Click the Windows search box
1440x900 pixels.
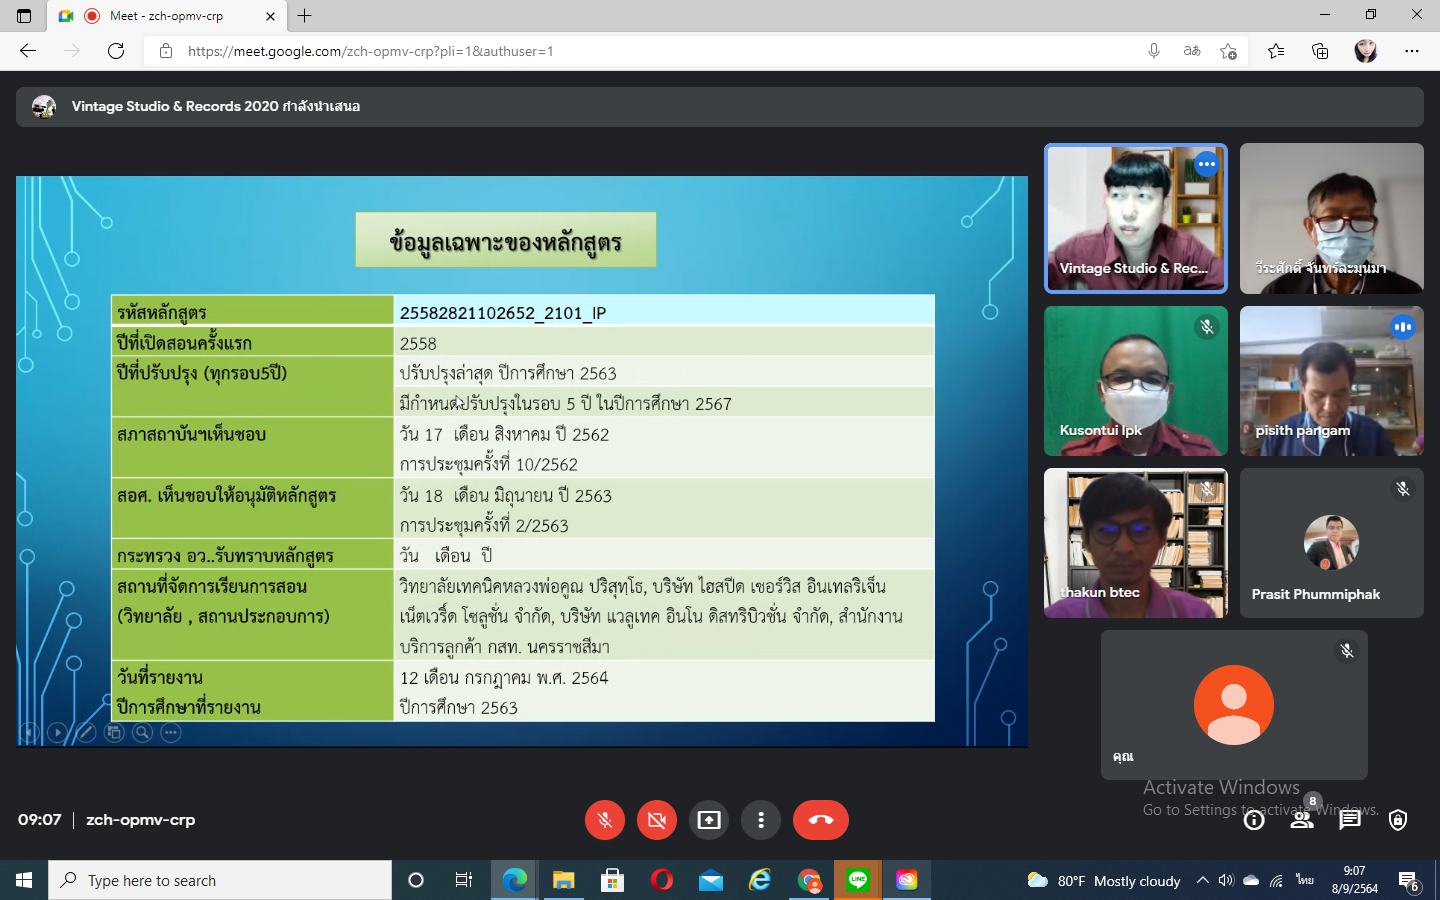click(220, 880)
